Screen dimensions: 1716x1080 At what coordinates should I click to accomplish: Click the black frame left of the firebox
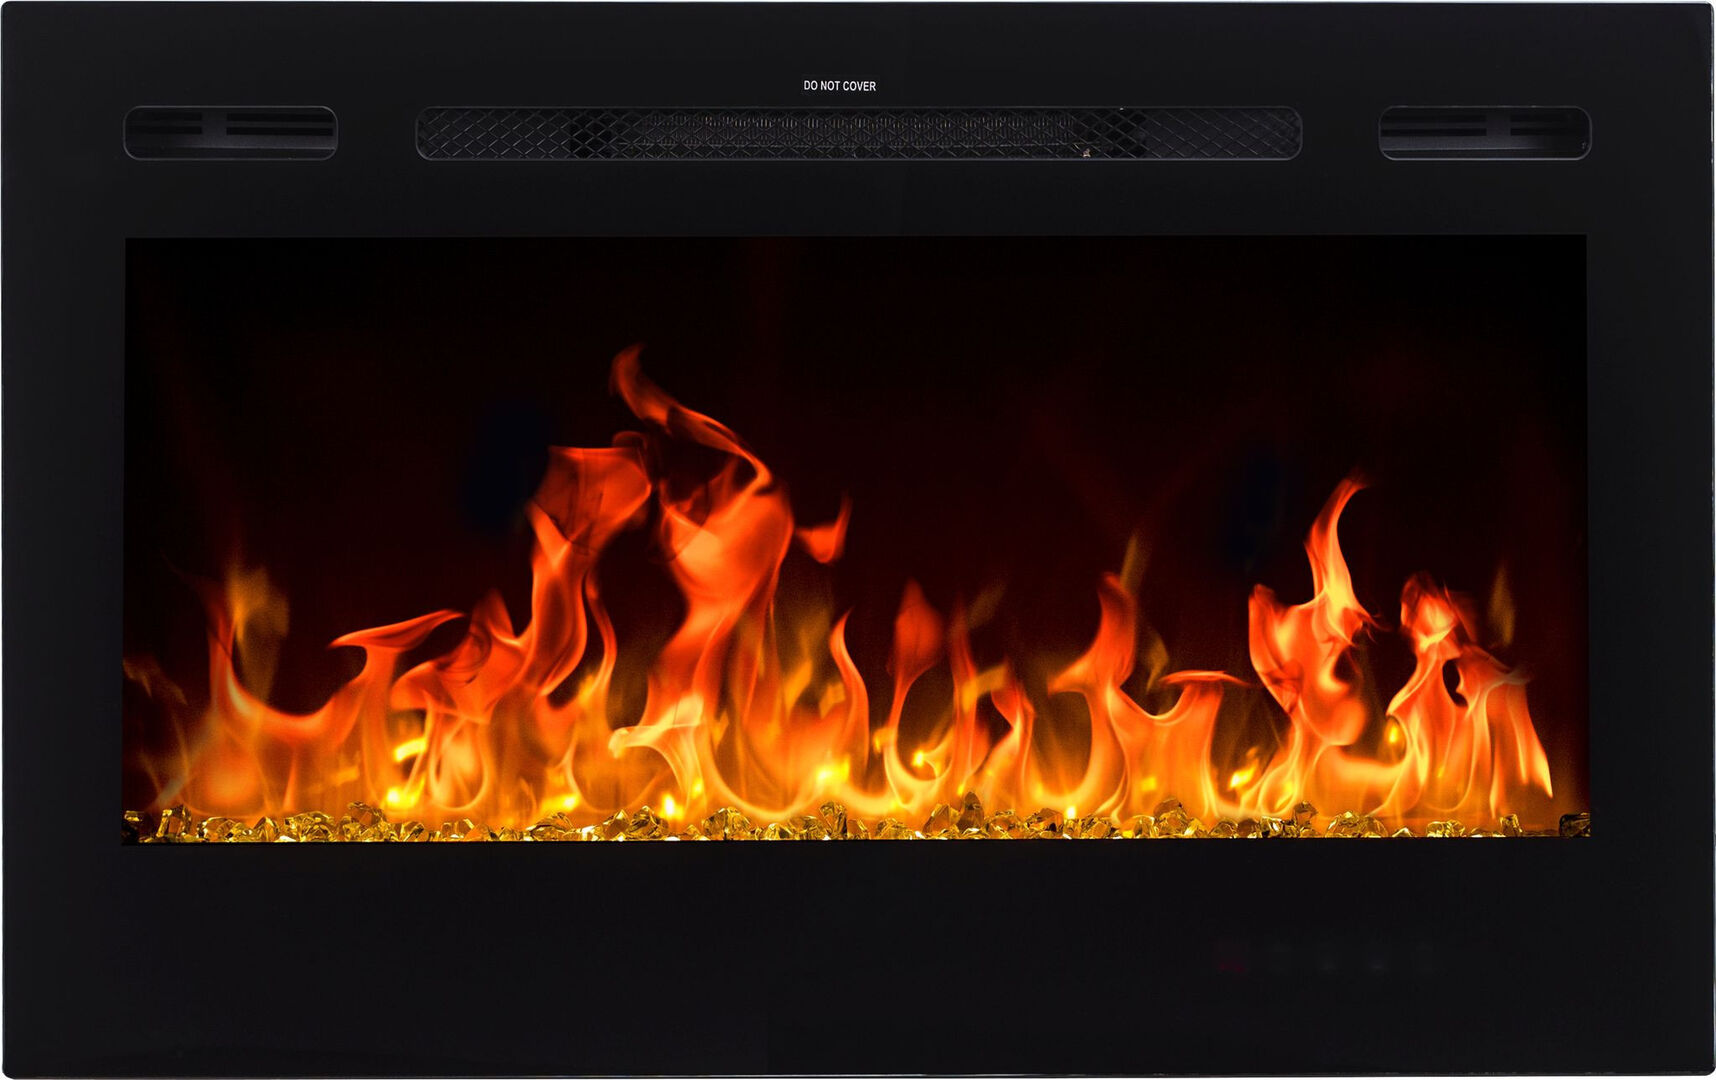62,540
